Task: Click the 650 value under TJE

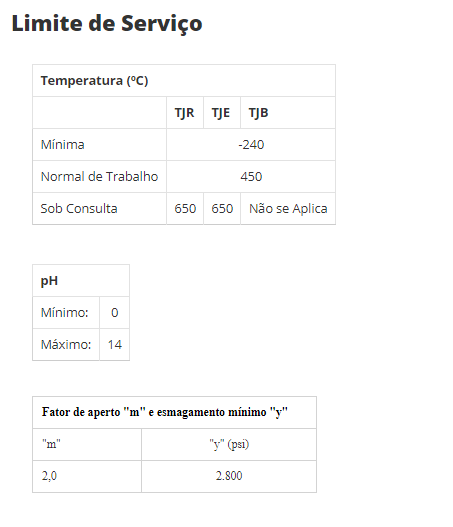Action: tap(222, 209)
